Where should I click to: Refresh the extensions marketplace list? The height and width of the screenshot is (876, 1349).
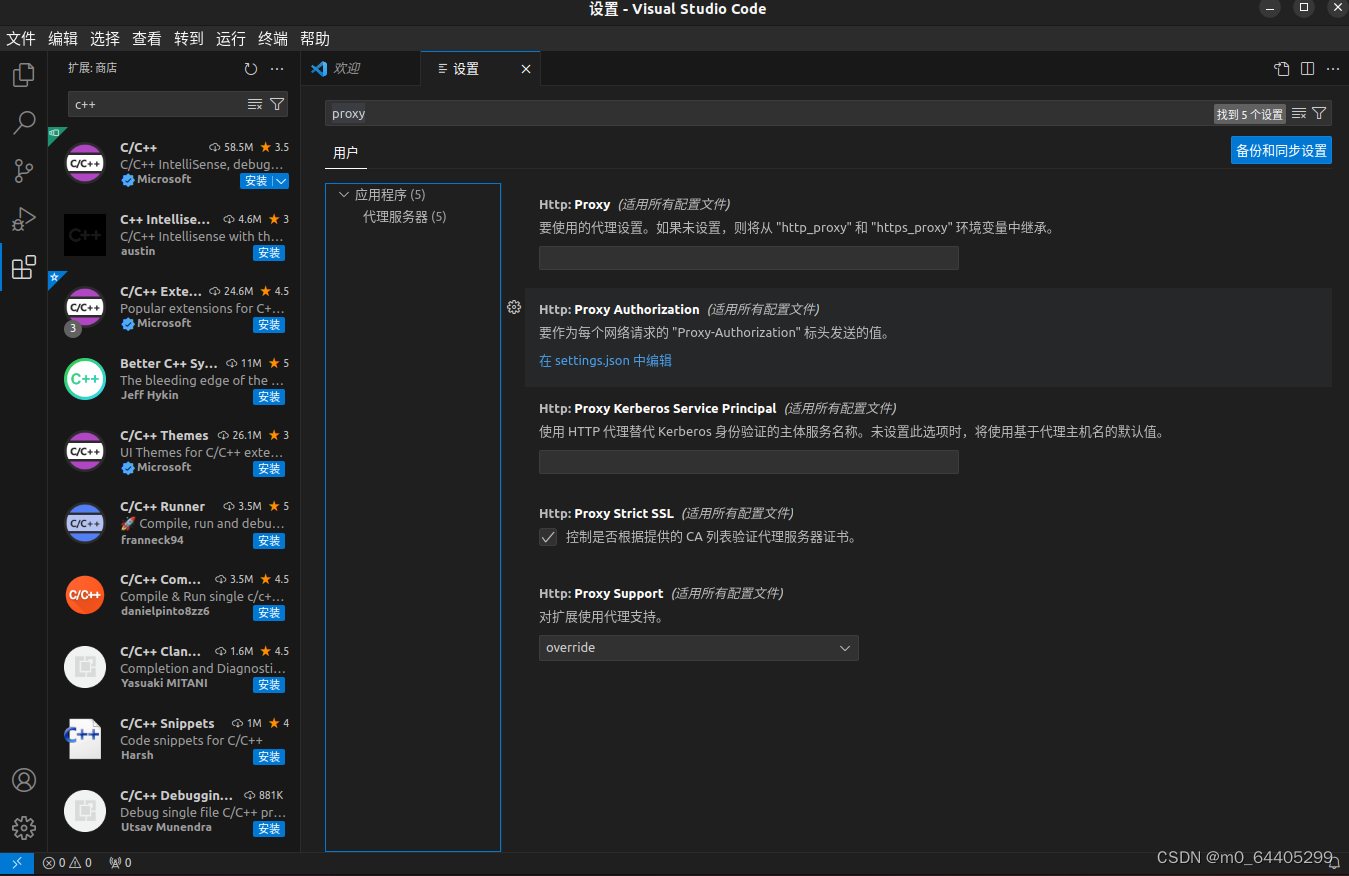point(250,68)
